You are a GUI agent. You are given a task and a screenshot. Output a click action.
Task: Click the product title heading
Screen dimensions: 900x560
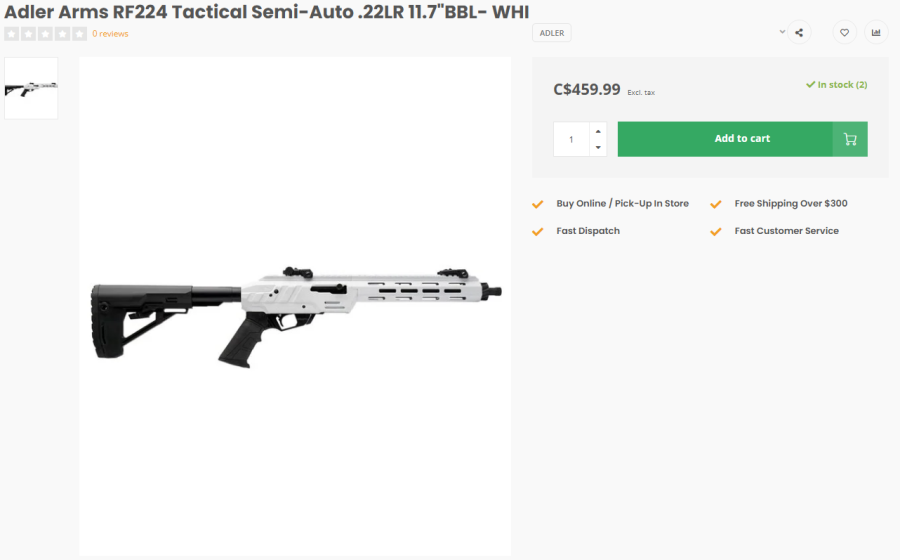(x=267, y=11)
